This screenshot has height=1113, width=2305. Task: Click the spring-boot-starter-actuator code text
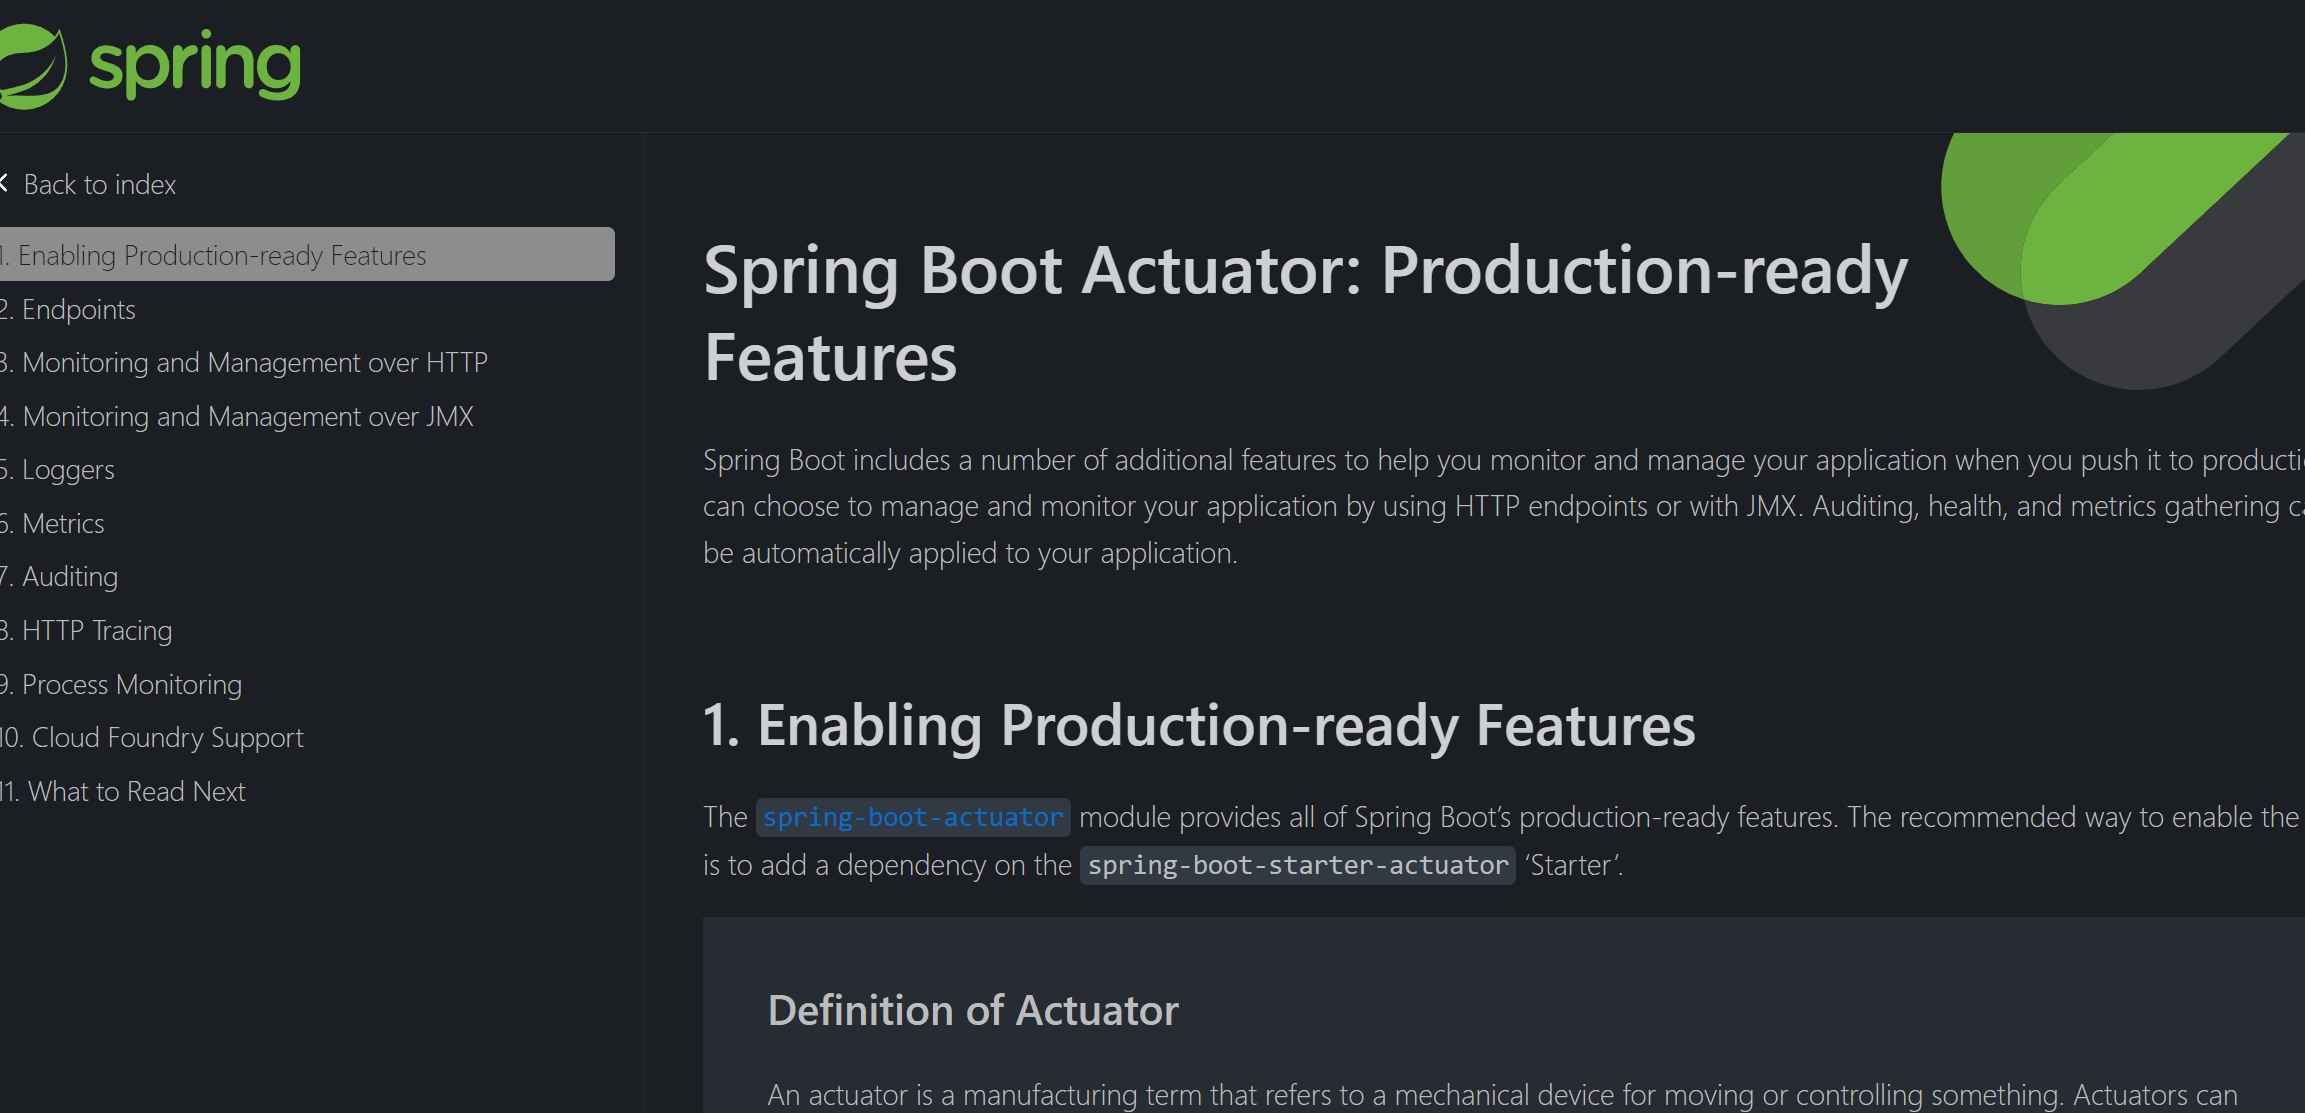pyautogui.click(x=1297, y=865)
